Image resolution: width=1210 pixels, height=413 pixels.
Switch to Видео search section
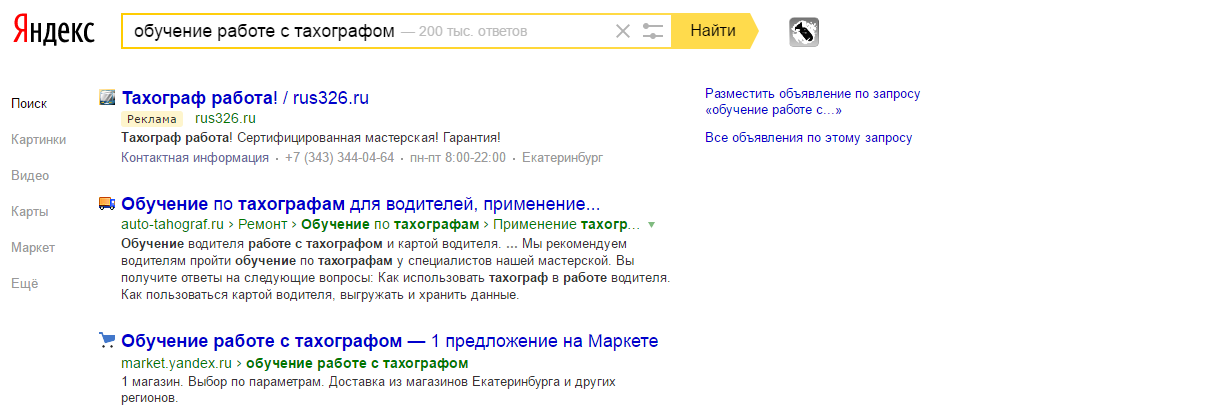(x=30, y=175)
